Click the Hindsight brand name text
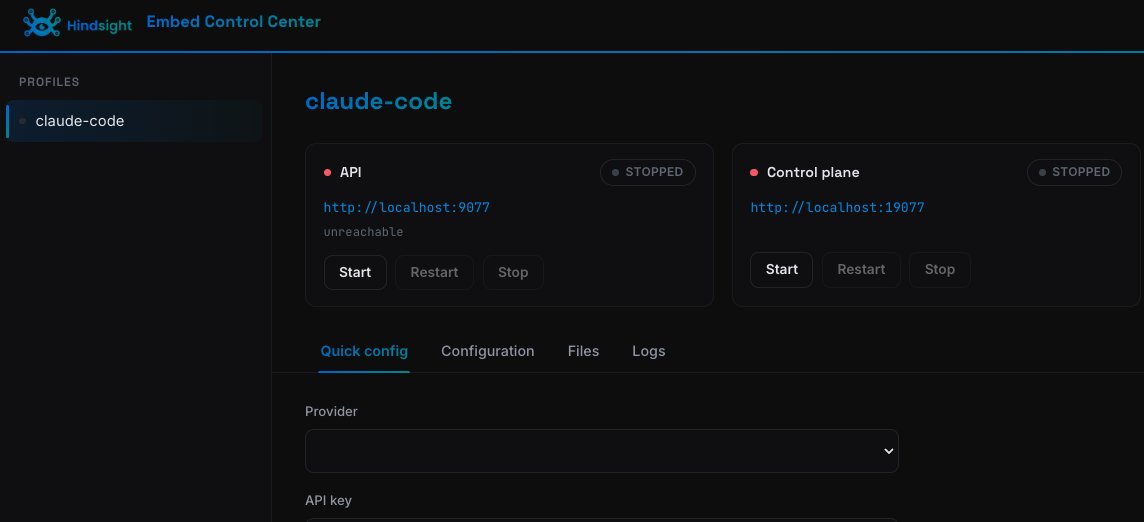 point(99,26)
